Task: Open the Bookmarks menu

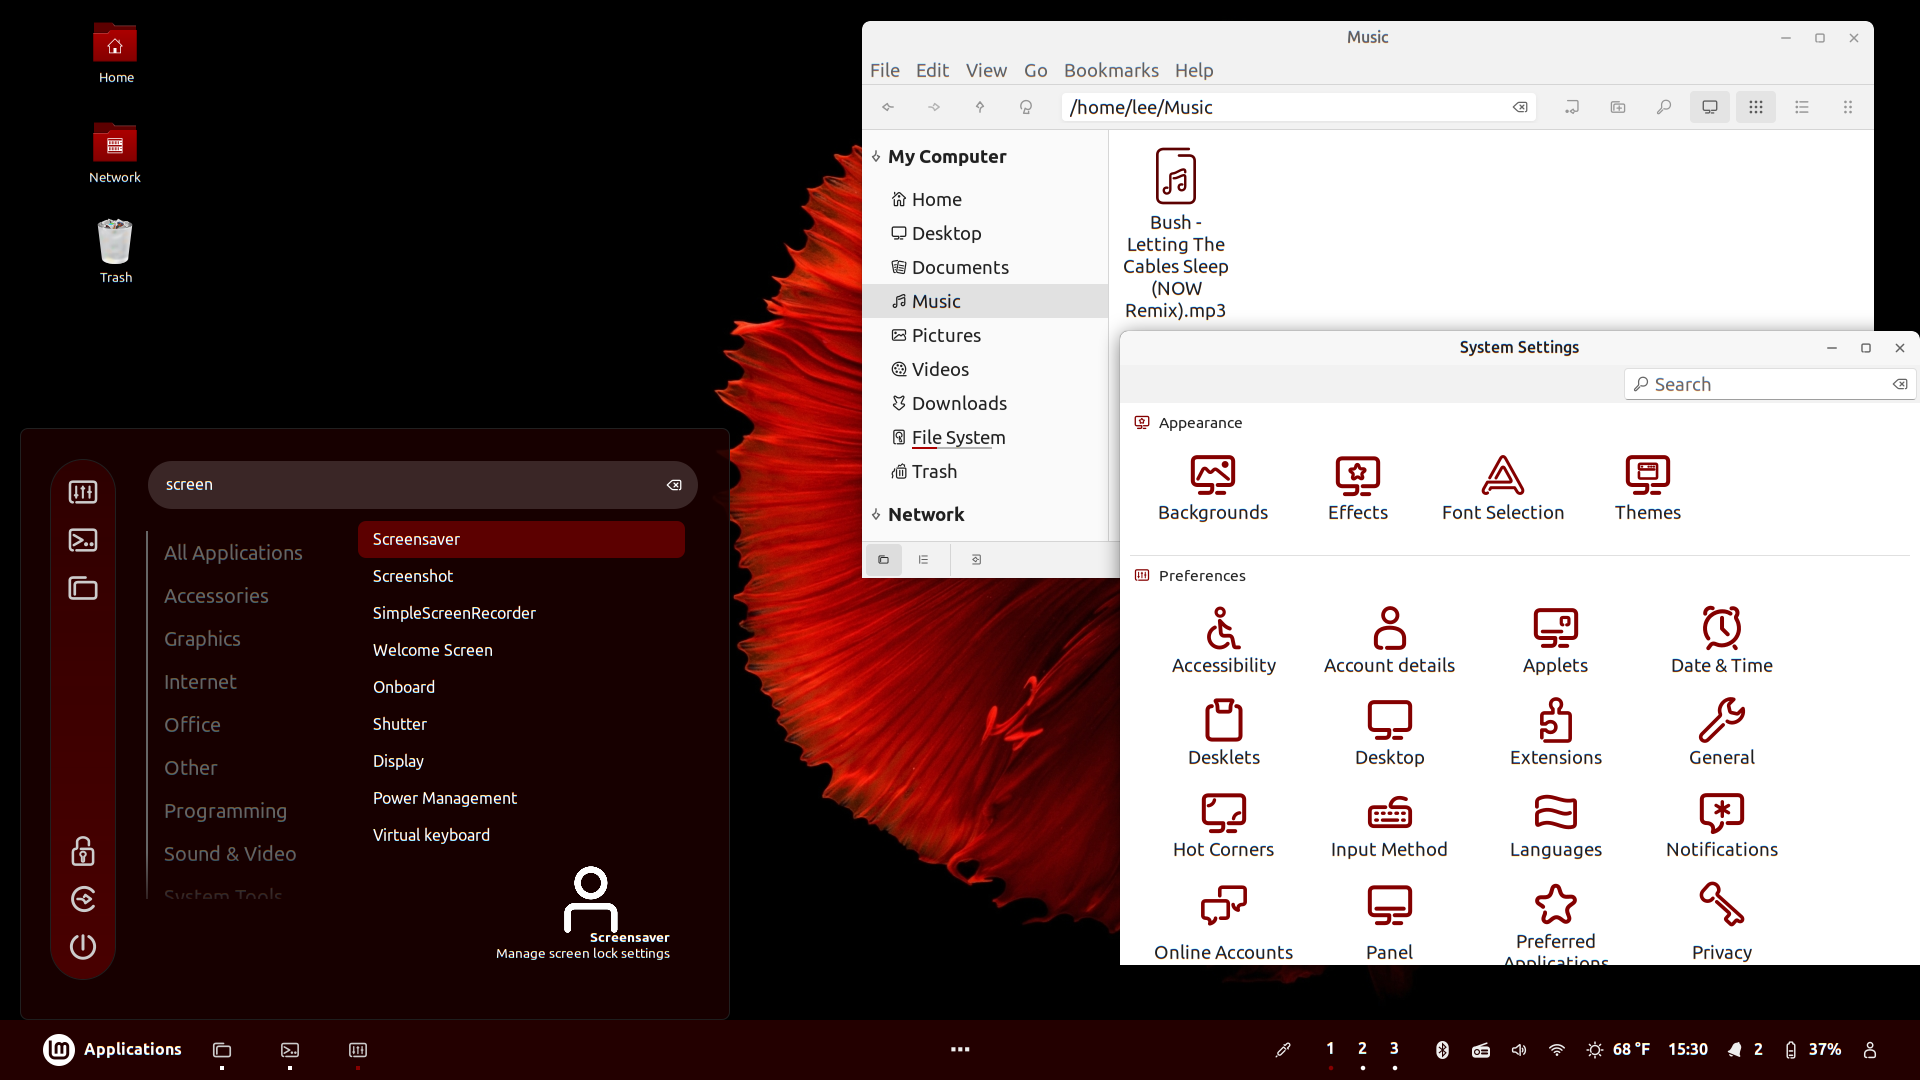Action: [x=1110, y=70]
